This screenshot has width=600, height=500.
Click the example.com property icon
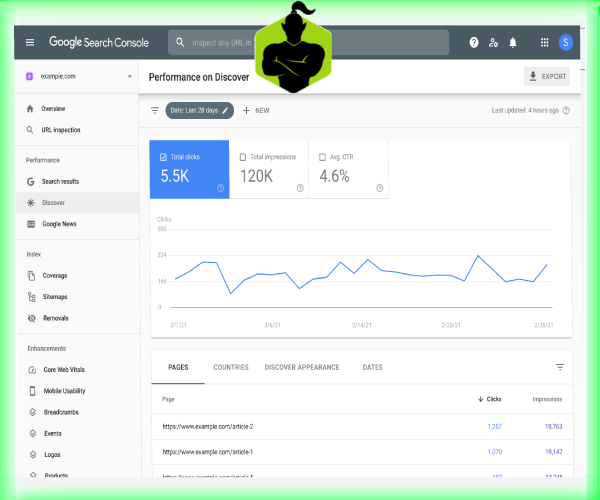(29, 76)
